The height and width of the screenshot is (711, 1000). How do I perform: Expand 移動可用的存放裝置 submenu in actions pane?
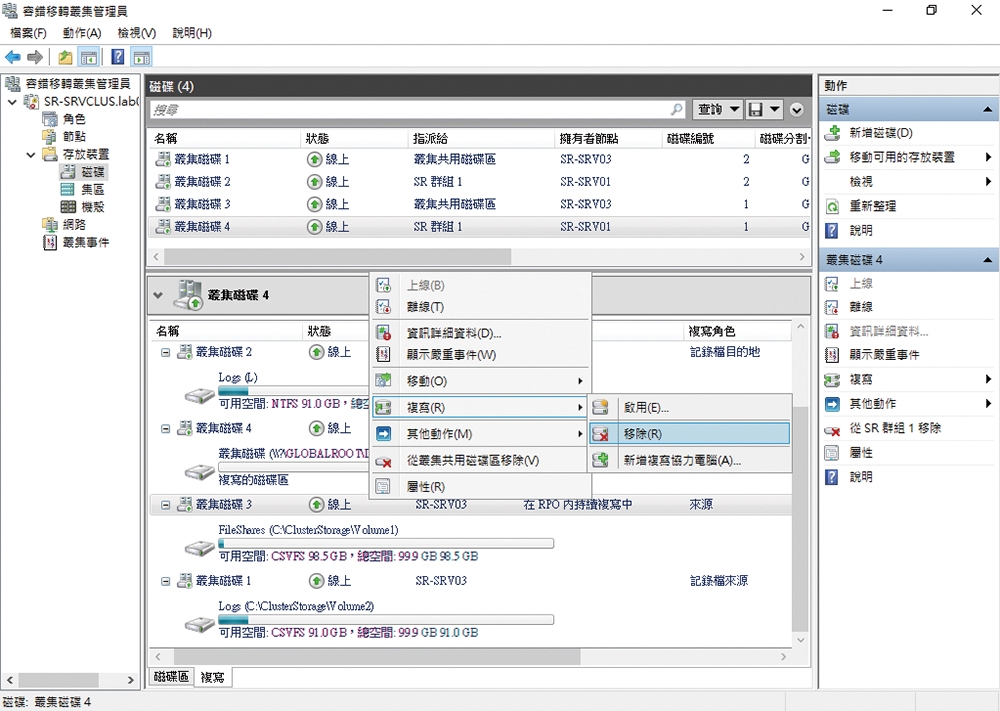pos(989,157)
